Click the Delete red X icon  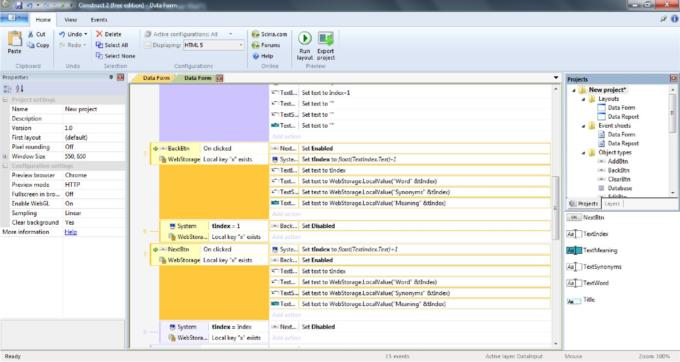[99, 34]
